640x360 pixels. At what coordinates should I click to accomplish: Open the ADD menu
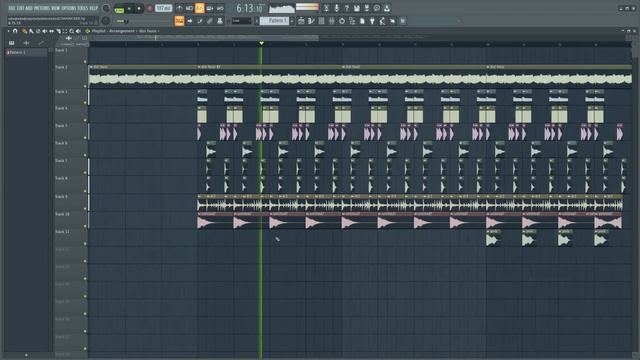tap(29, 8)
